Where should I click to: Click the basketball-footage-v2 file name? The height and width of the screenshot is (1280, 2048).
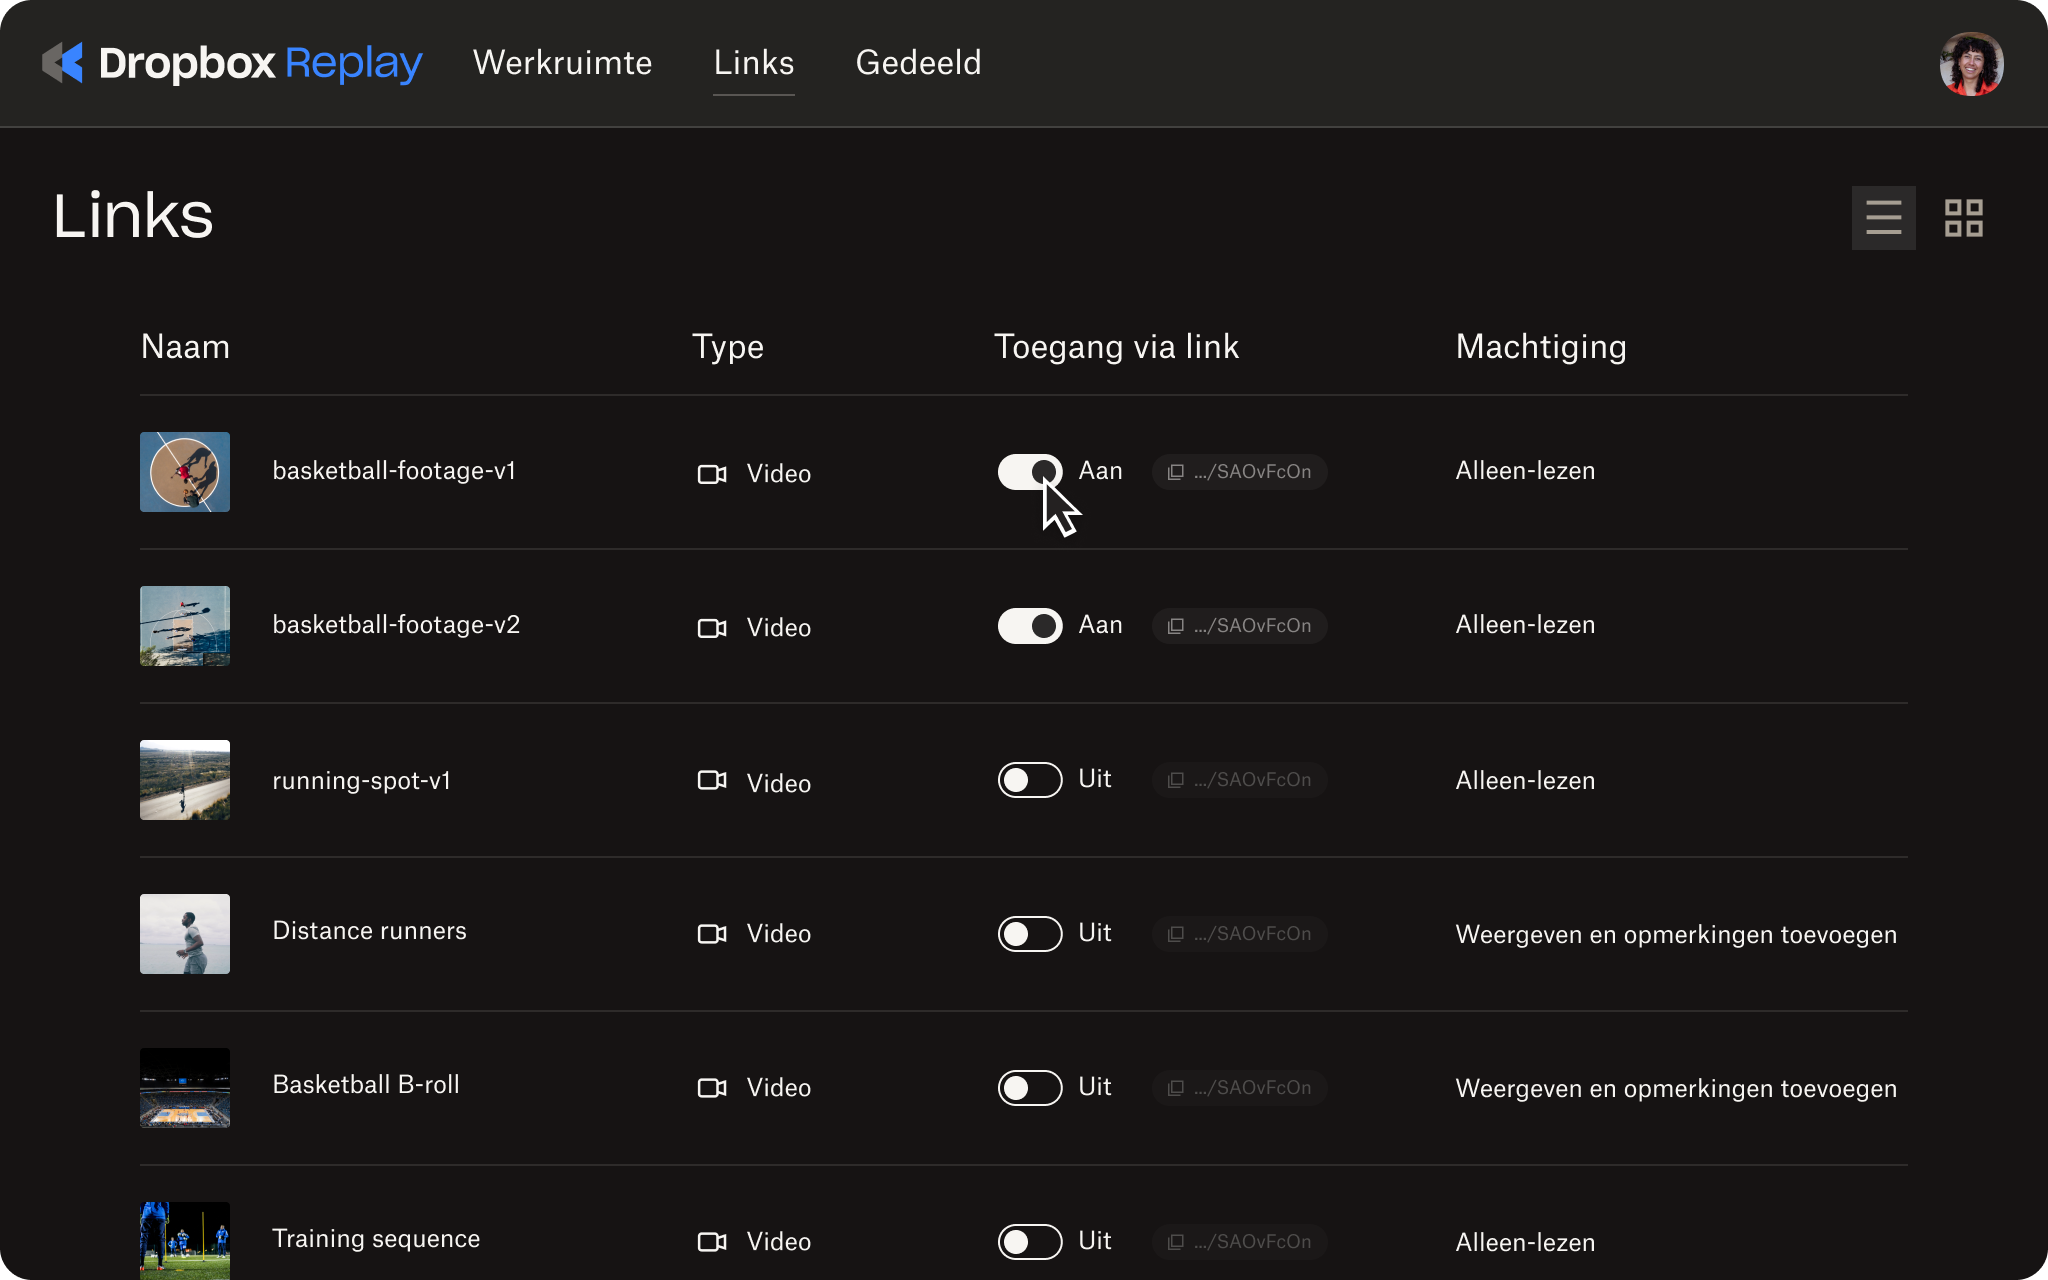396,625
